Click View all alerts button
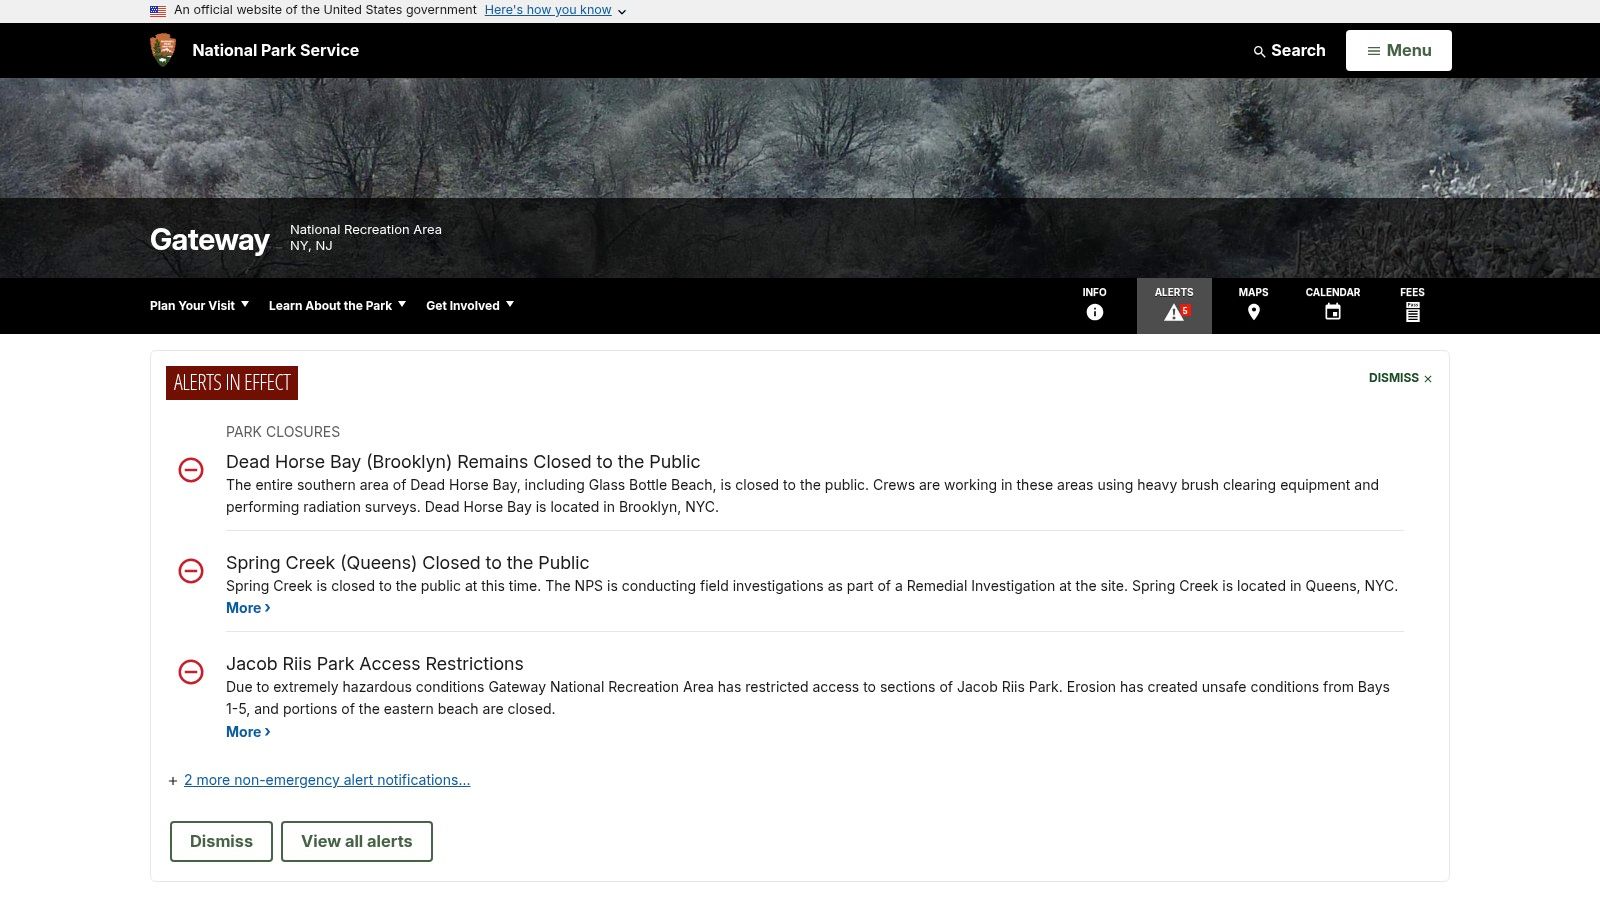The image size is (1600, 900). (x=357, y=841)
